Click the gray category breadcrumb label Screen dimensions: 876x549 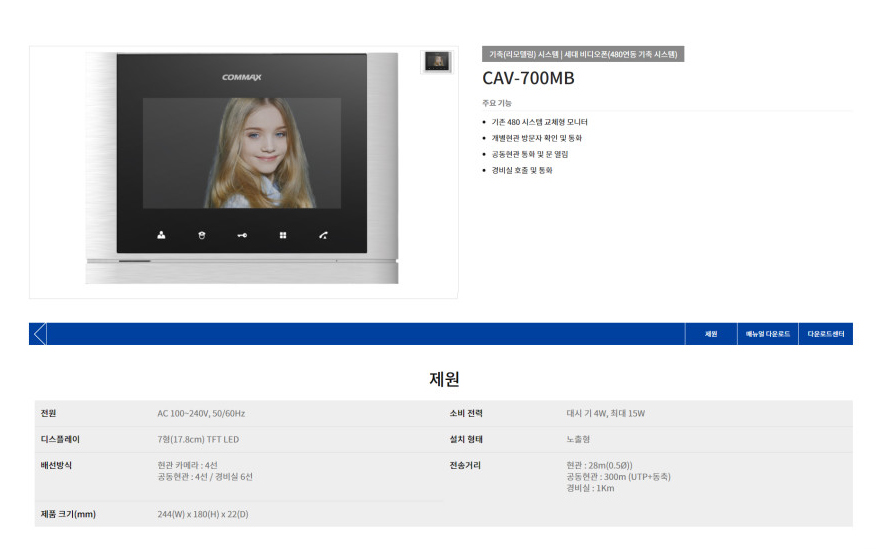(583, 54)
